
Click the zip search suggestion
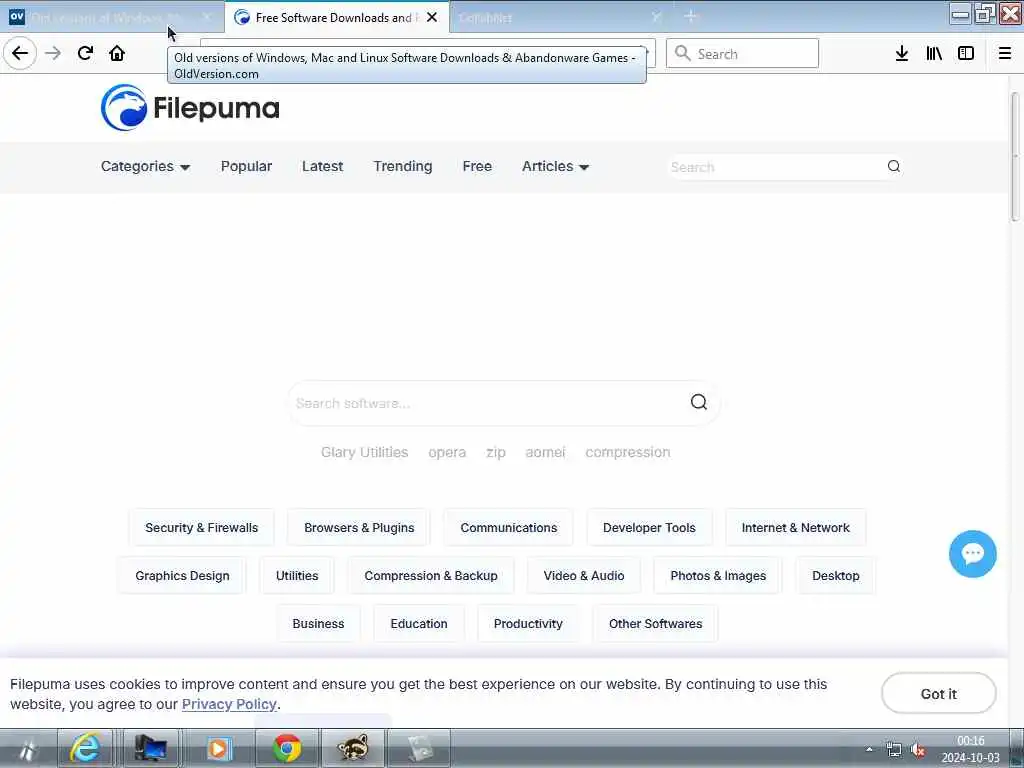point(496,452)
